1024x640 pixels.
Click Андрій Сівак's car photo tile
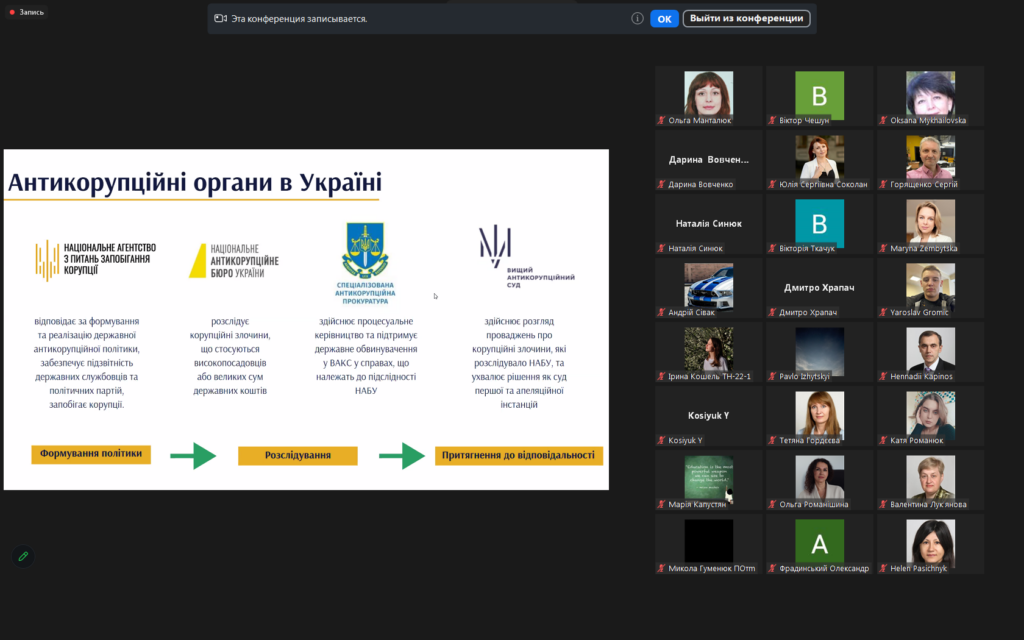click(x=708, y=288)
